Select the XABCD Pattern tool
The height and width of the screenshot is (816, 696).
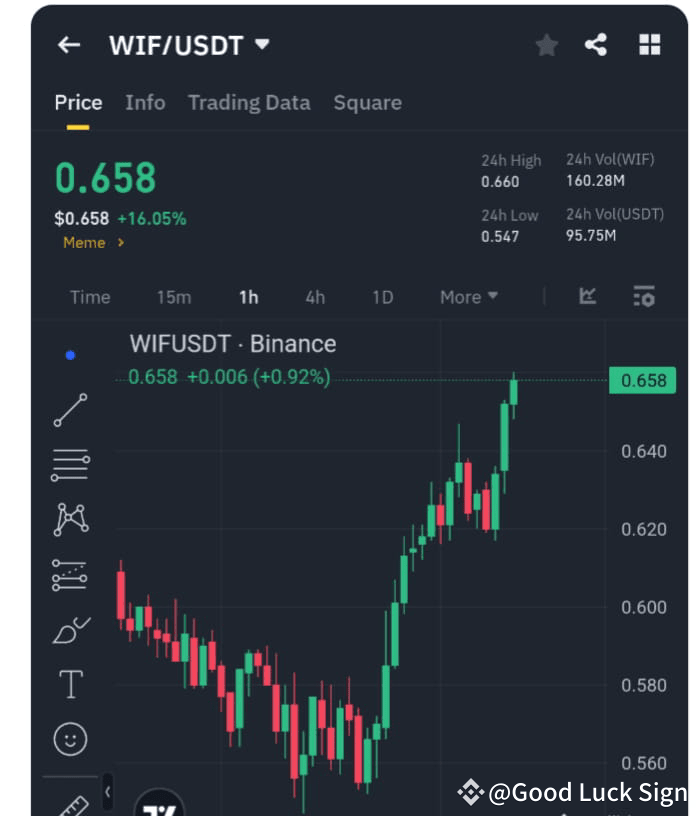point(70,518)
